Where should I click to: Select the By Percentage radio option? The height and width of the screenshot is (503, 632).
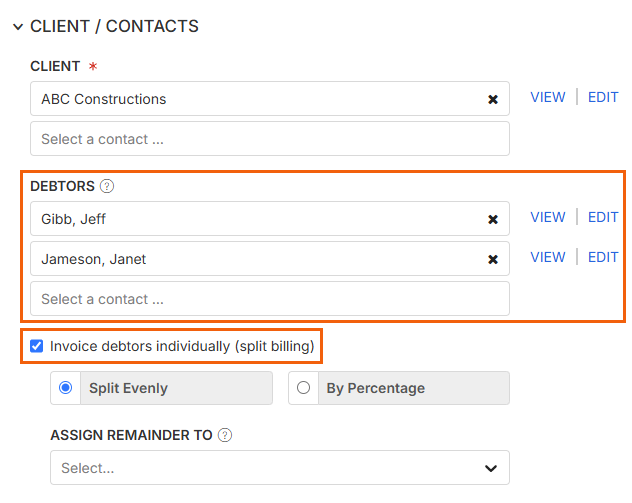pos(304,388)
